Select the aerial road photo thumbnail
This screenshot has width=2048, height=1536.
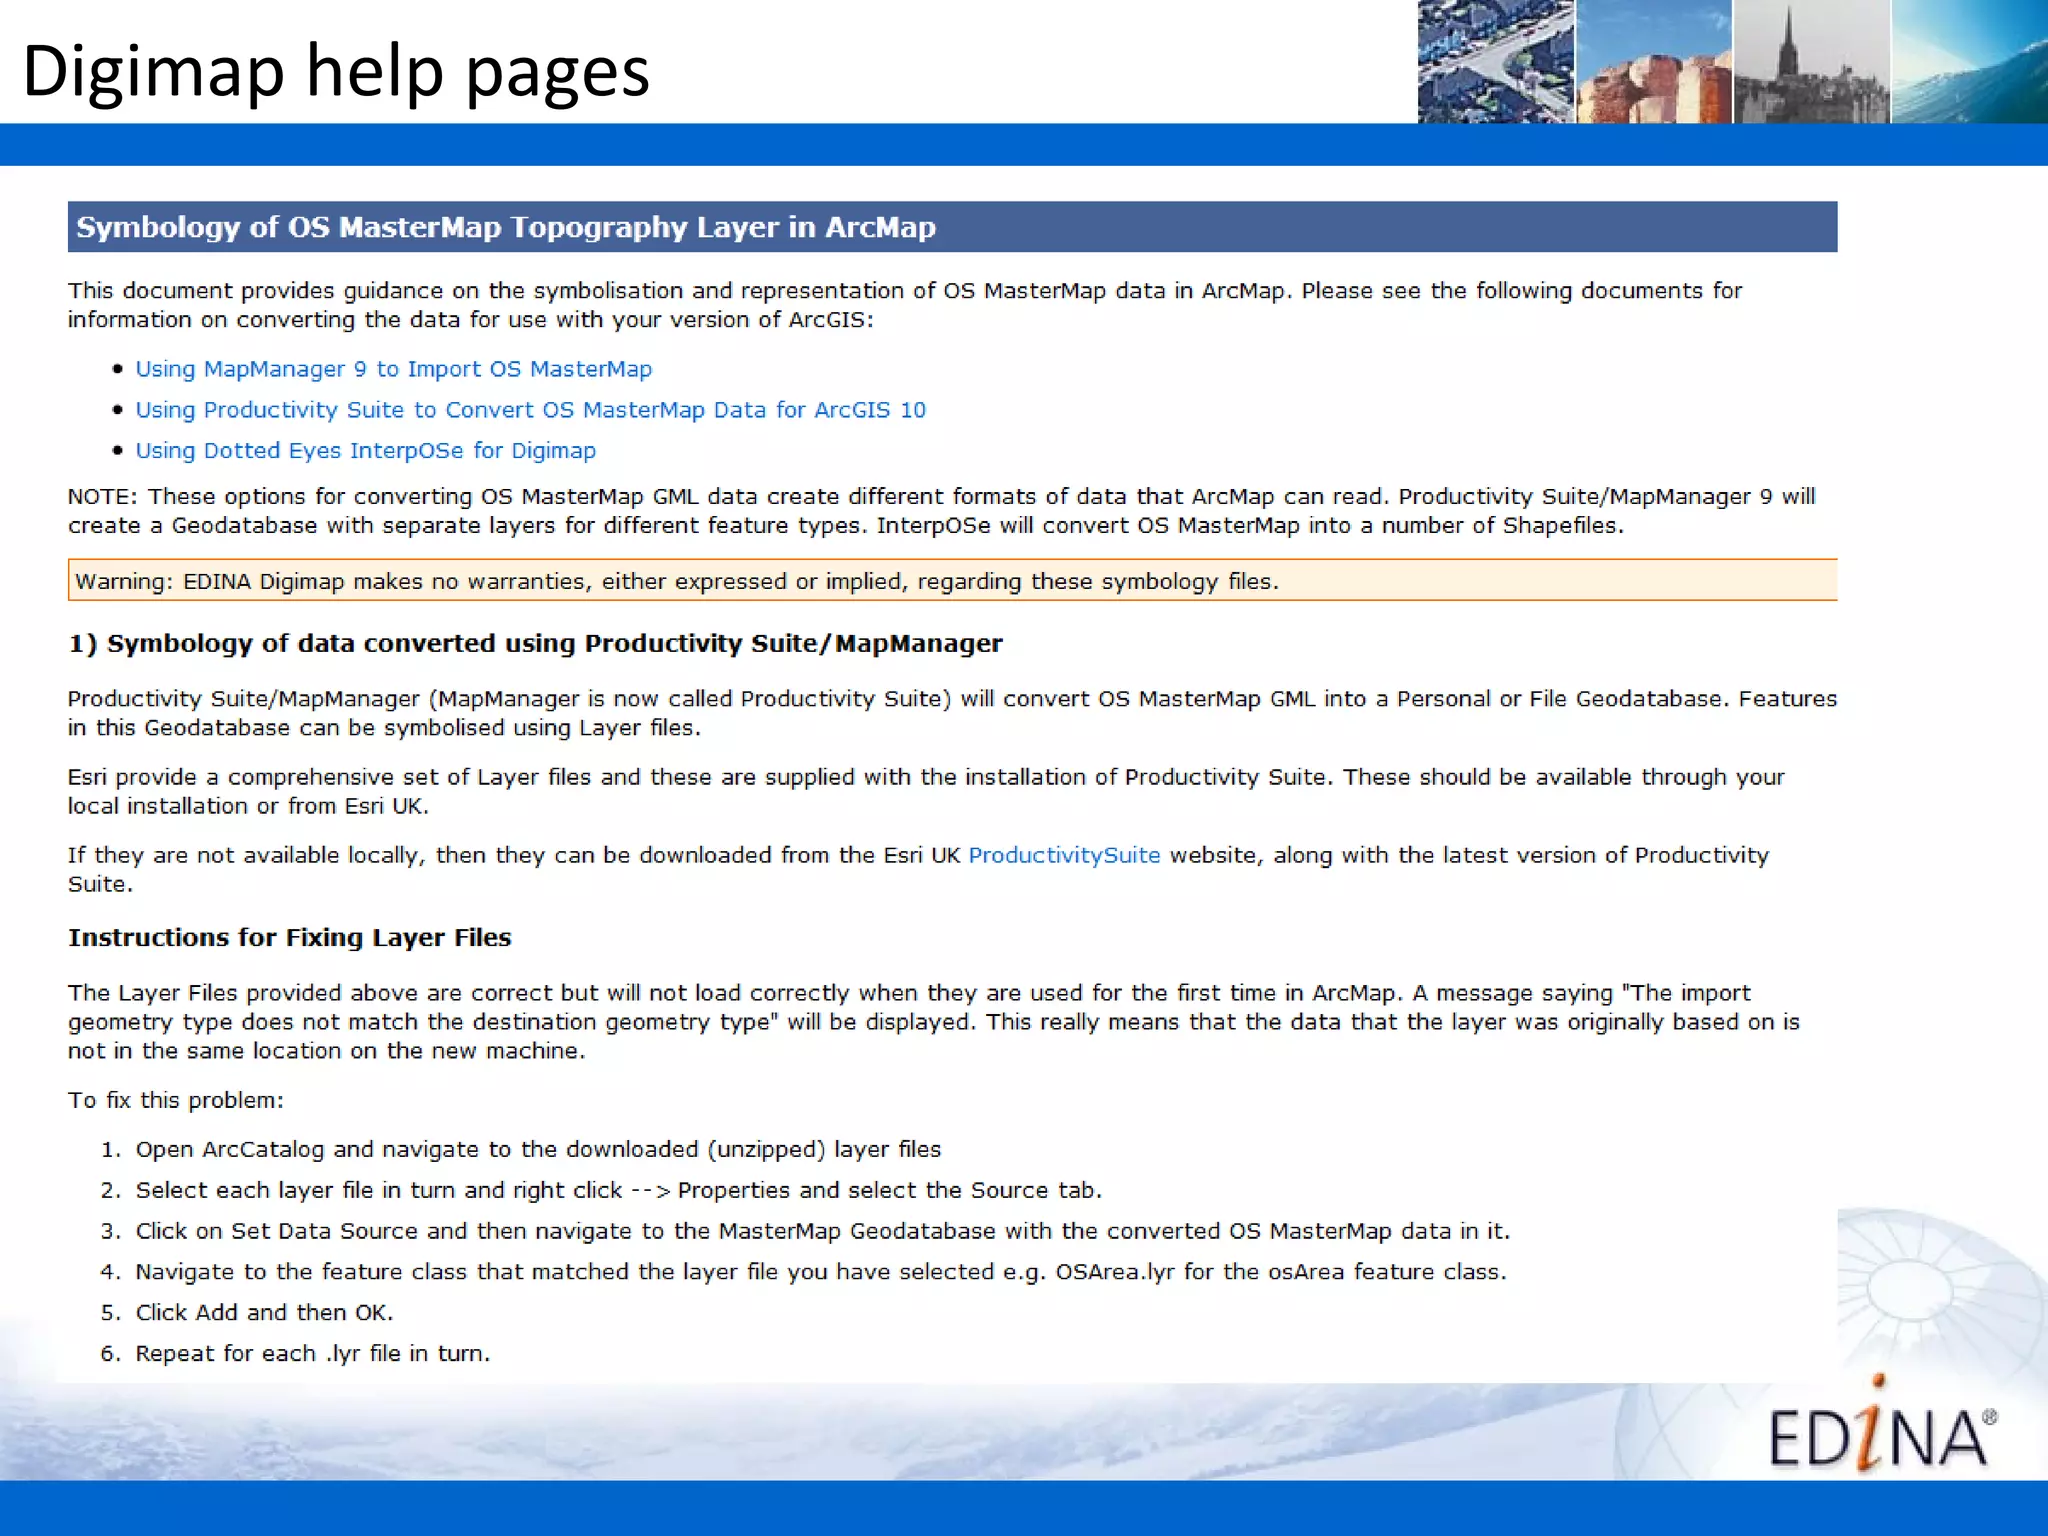point(1496,62)
